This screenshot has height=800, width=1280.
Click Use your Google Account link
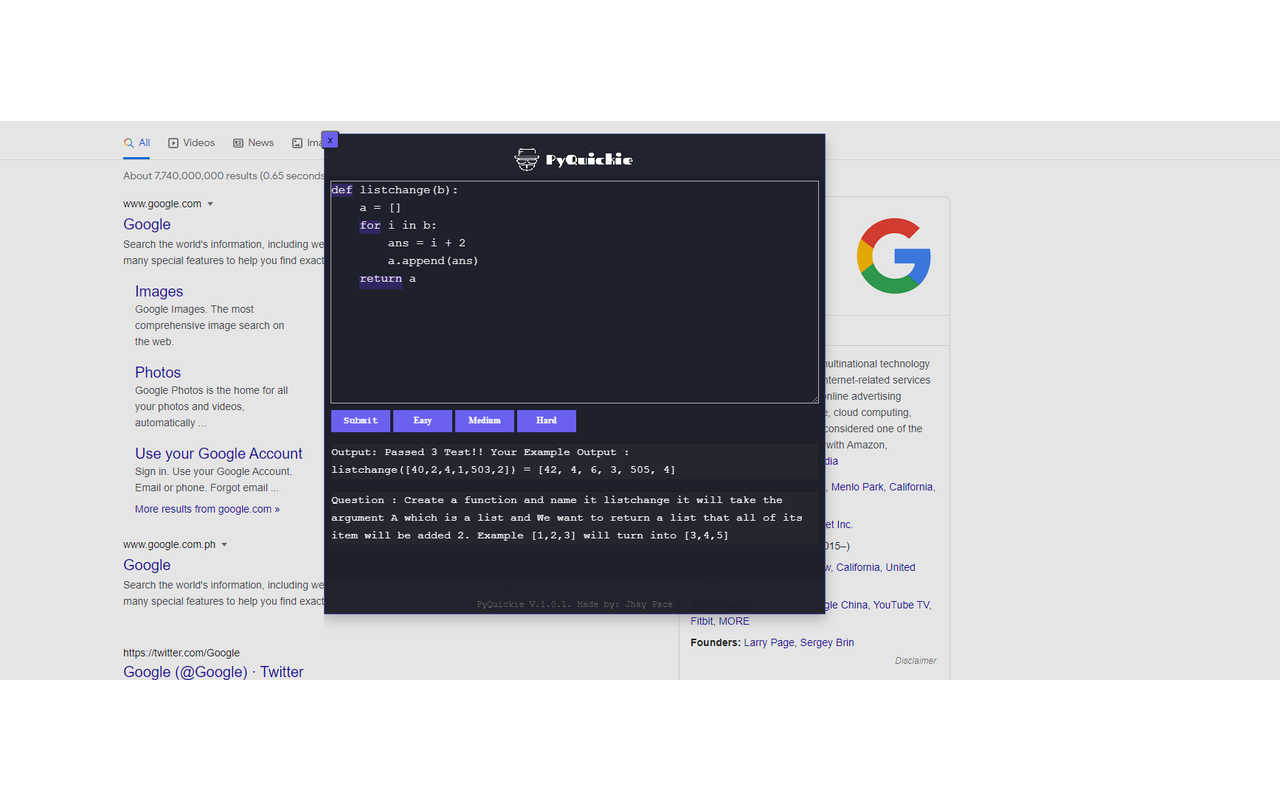tap(218, 453)
